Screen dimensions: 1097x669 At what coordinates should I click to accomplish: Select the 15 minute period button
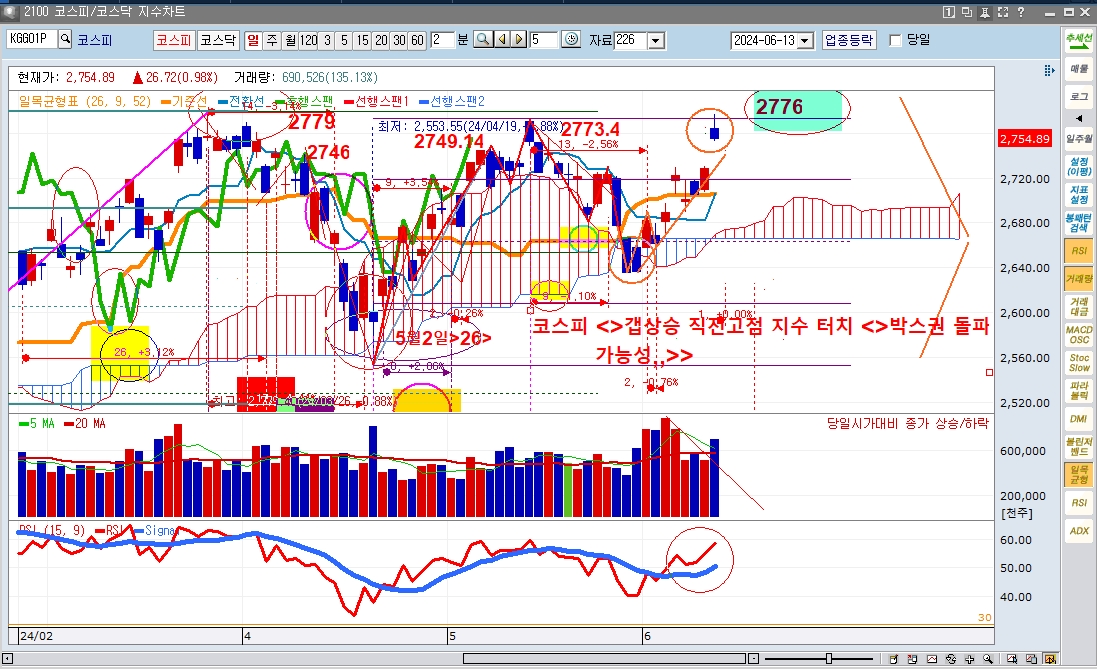point(362,40)
